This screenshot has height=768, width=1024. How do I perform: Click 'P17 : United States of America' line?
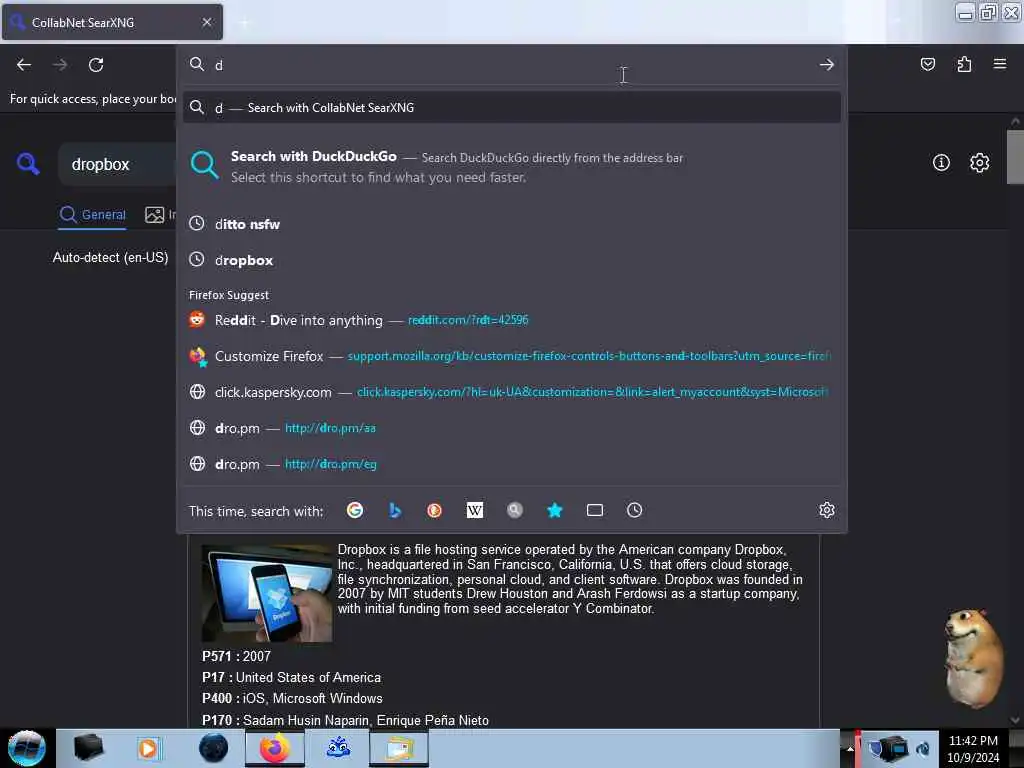pyautogui.click(x=291, y=677)
